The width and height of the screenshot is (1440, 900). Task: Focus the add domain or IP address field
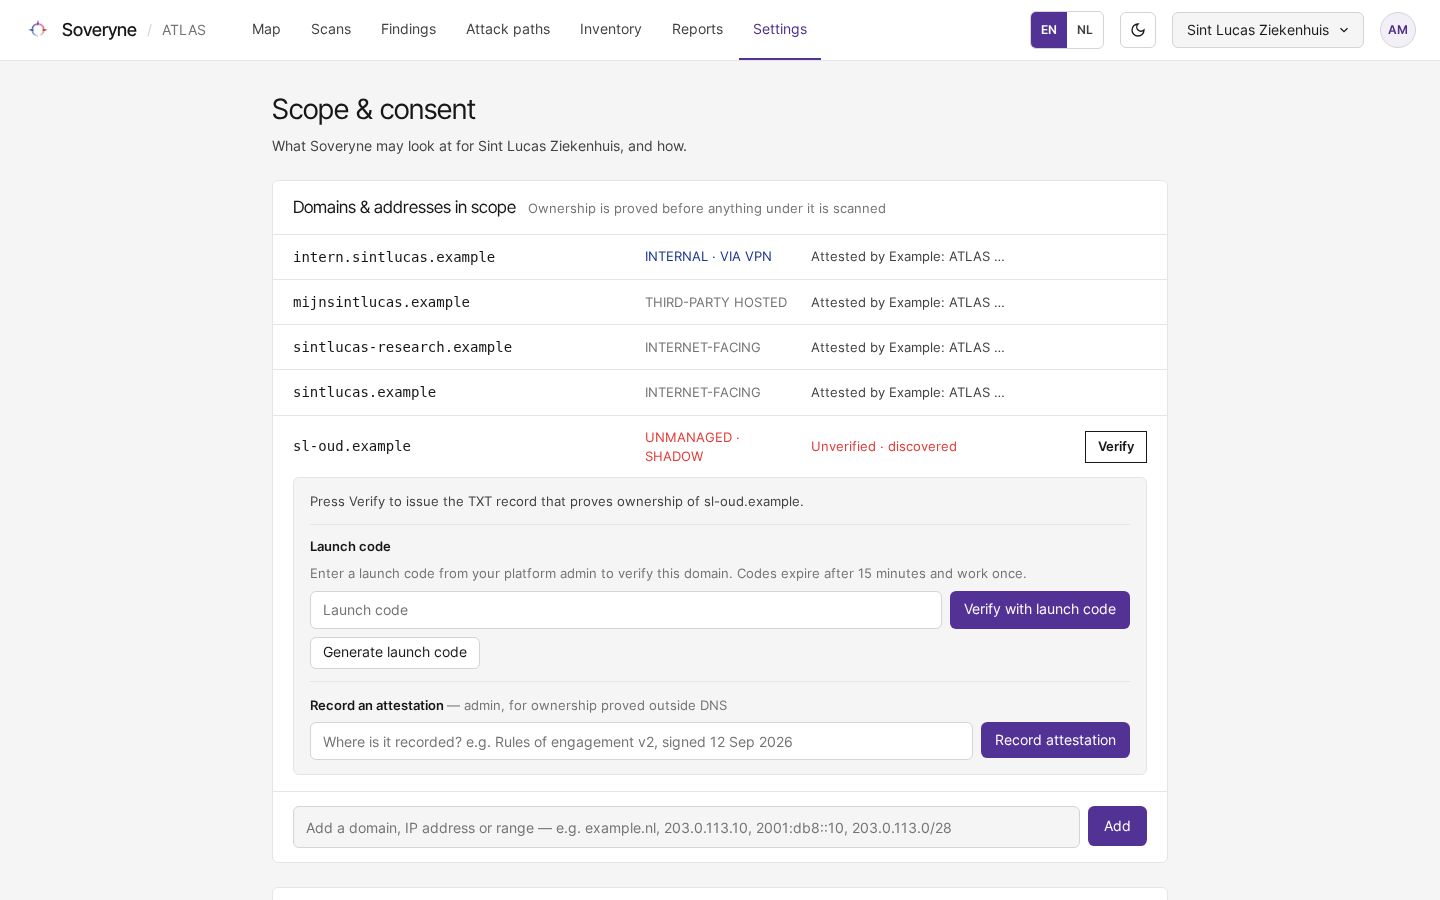686,827
